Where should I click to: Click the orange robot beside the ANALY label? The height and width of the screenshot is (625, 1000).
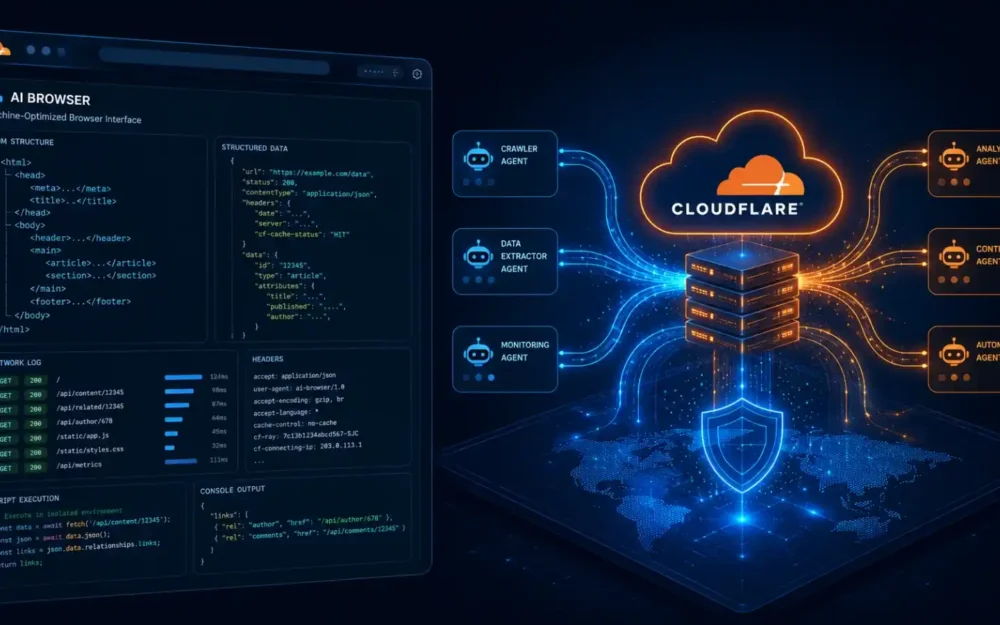pyautogui.click(x=953, y=156)
